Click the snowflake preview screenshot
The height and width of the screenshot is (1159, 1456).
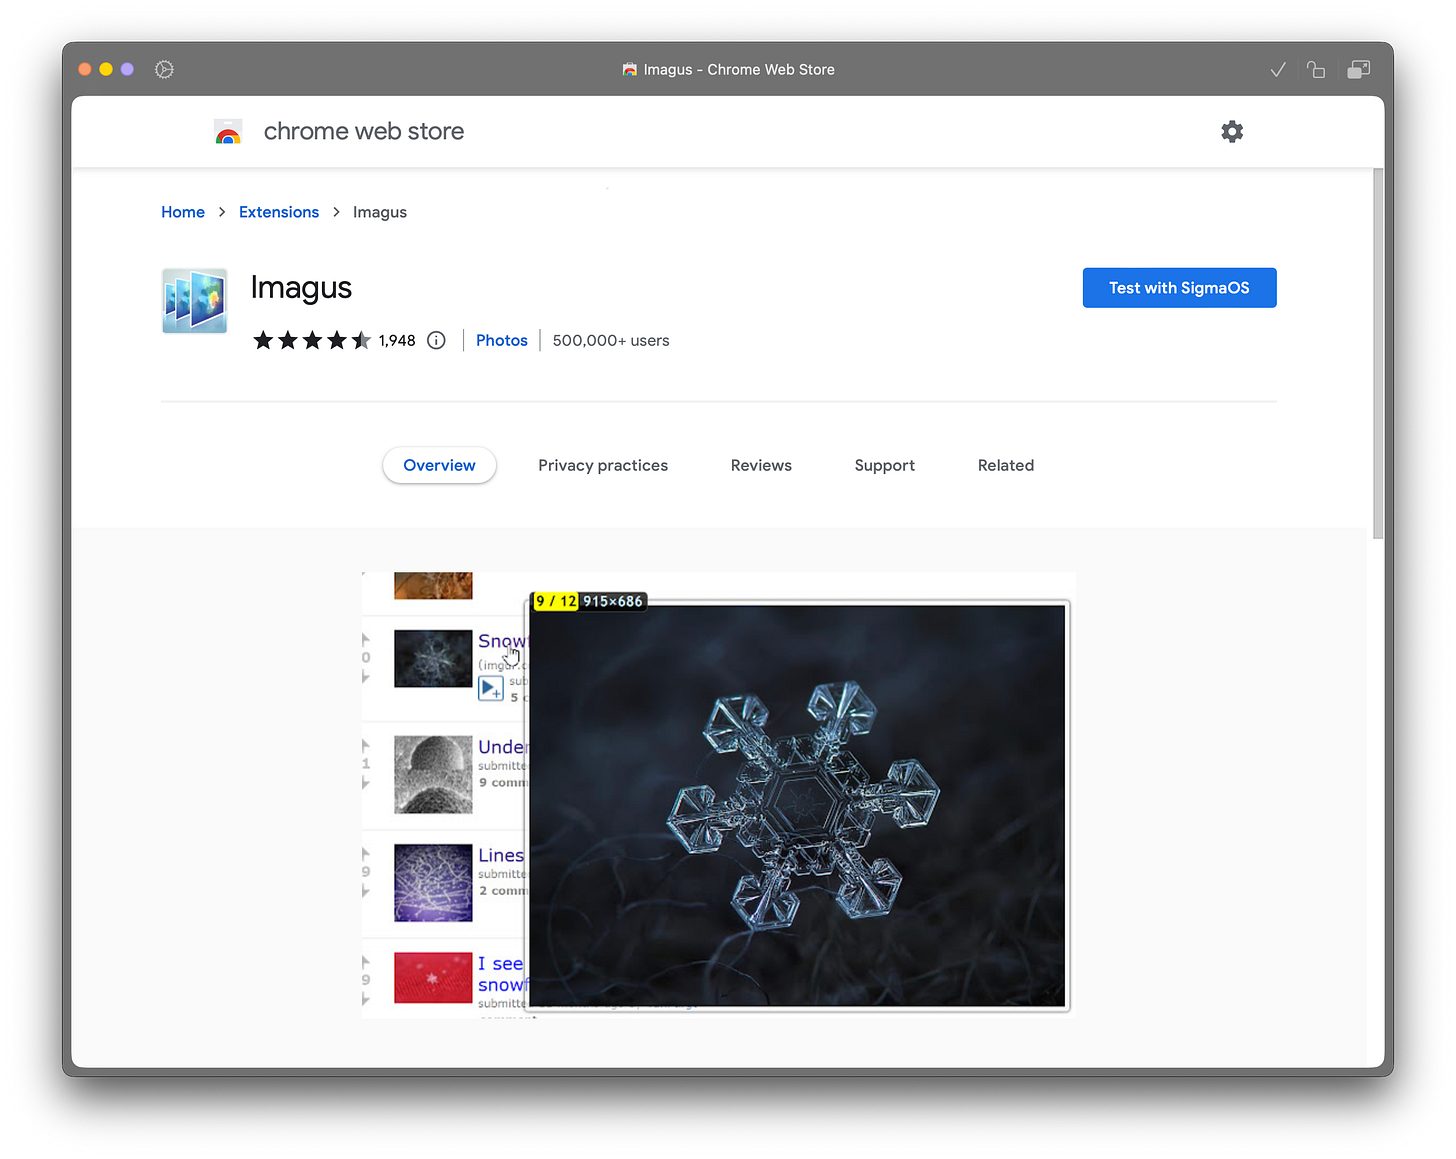point(718,795)
